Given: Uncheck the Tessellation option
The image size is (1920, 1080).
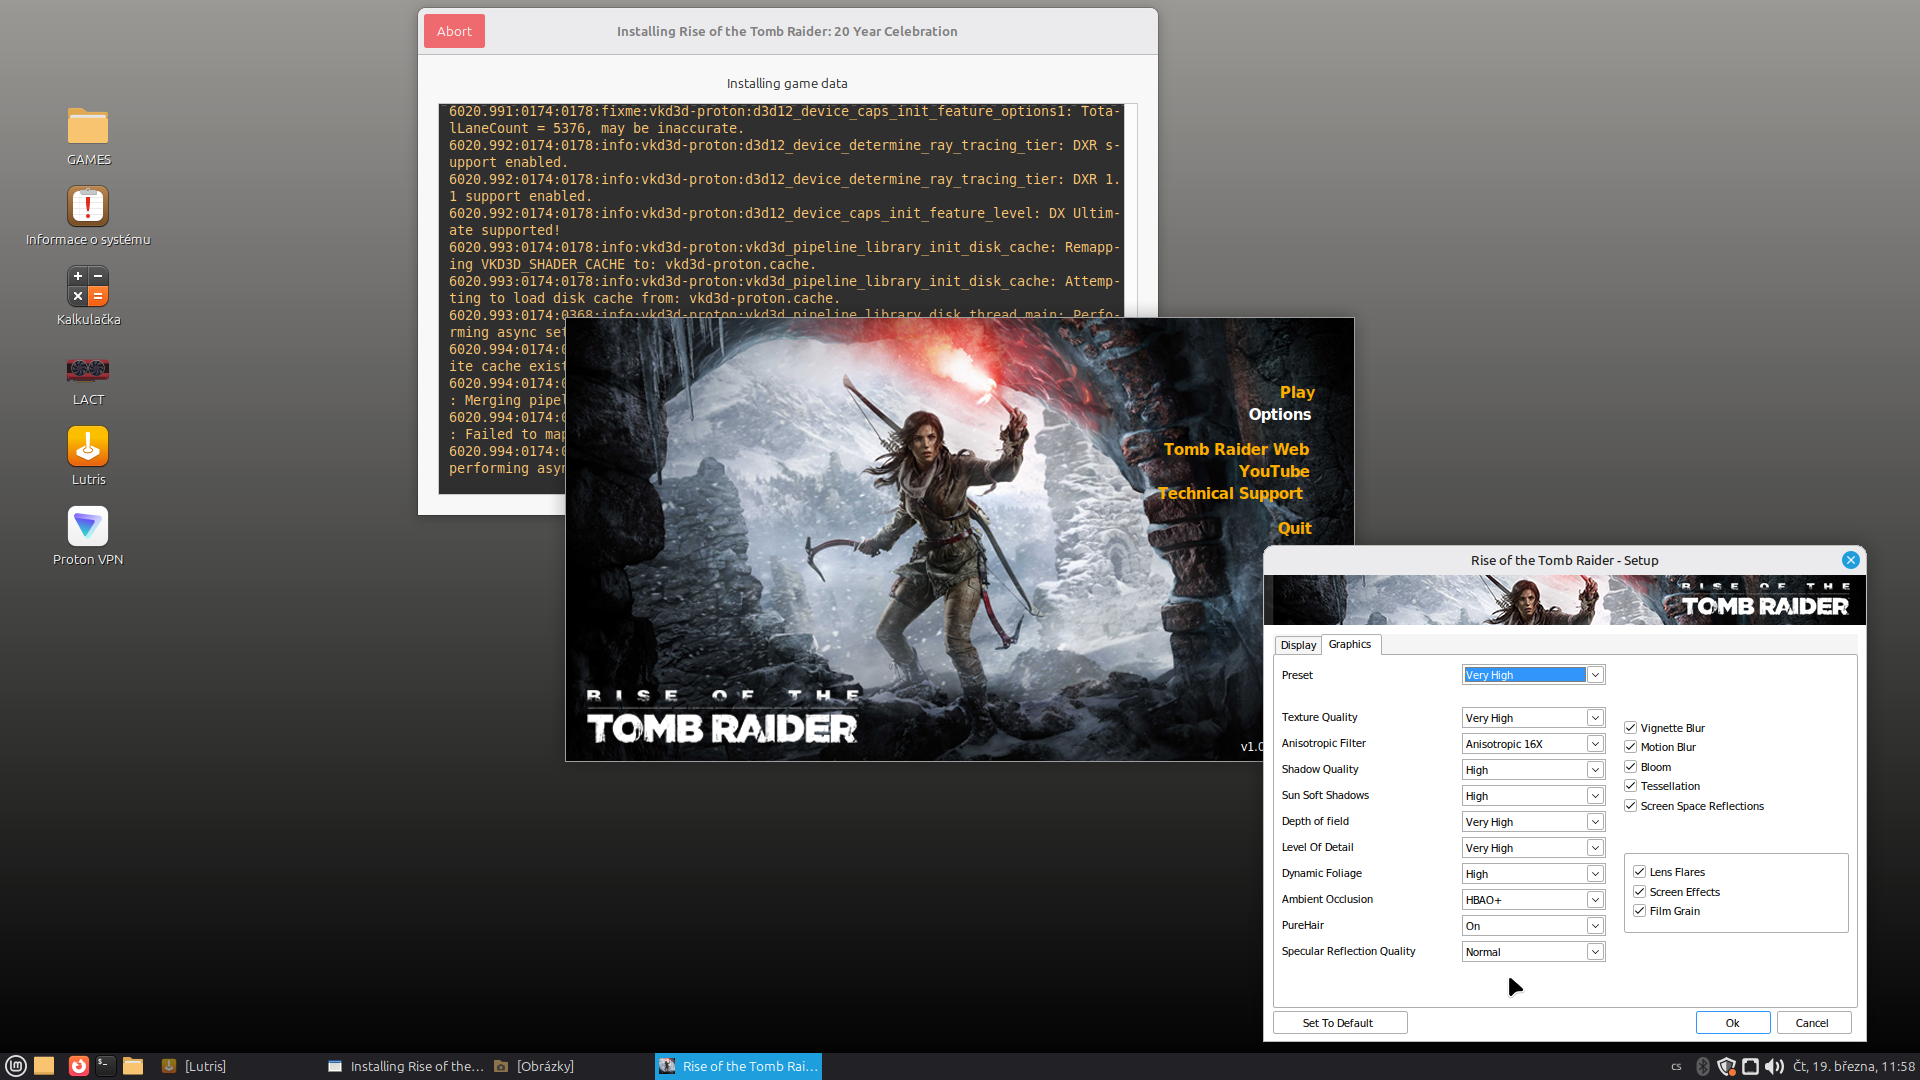Looking at the screenshot, I should (1631, 786).
